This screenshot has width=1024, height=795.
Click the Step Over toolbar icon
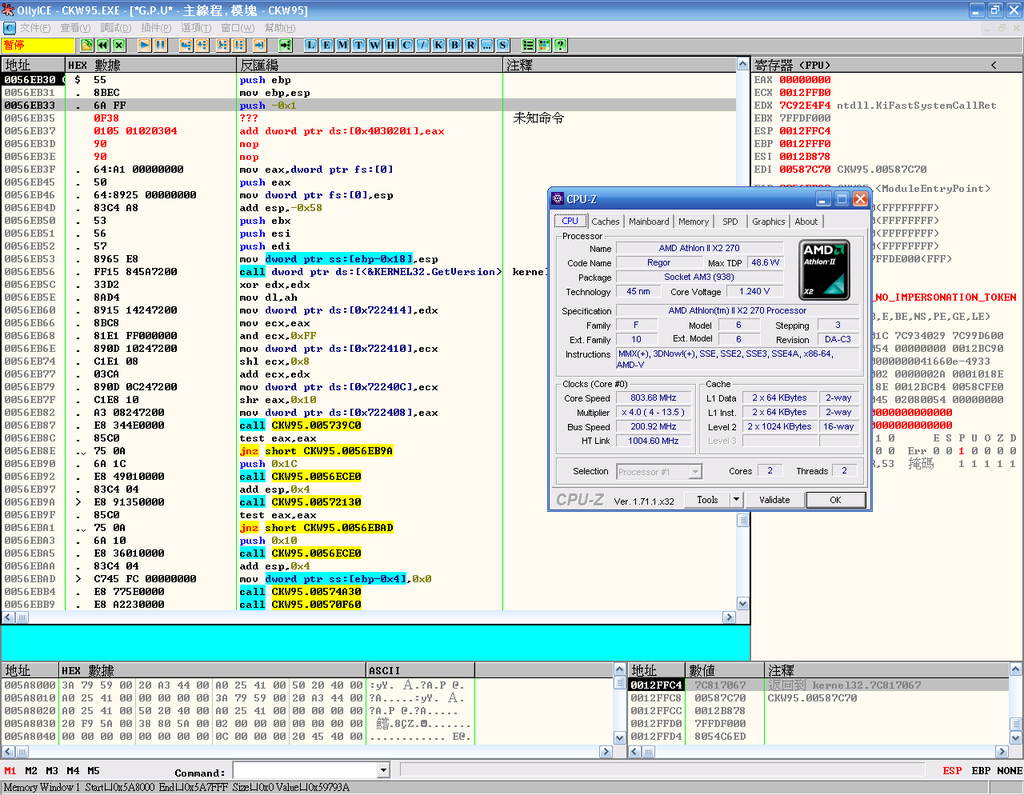[202, 45]
